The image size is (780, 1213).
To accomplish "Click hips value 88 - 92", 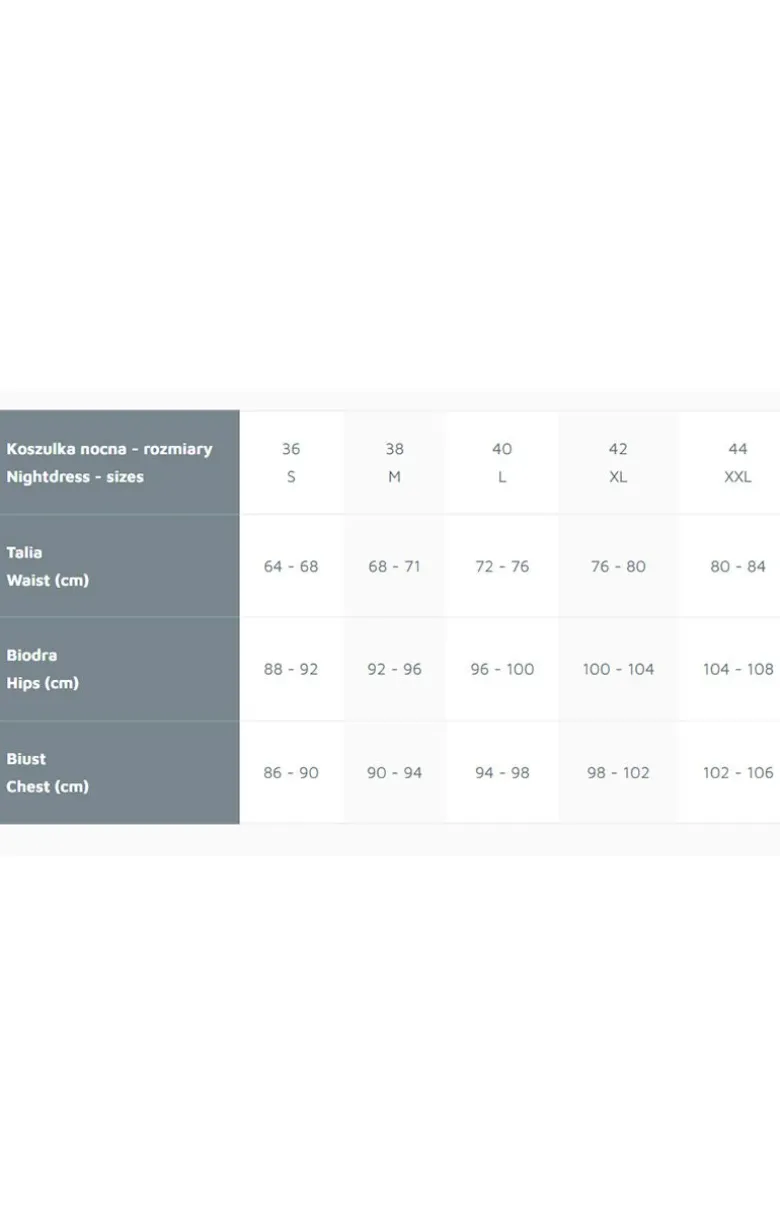I will click(x=291, y=669).
